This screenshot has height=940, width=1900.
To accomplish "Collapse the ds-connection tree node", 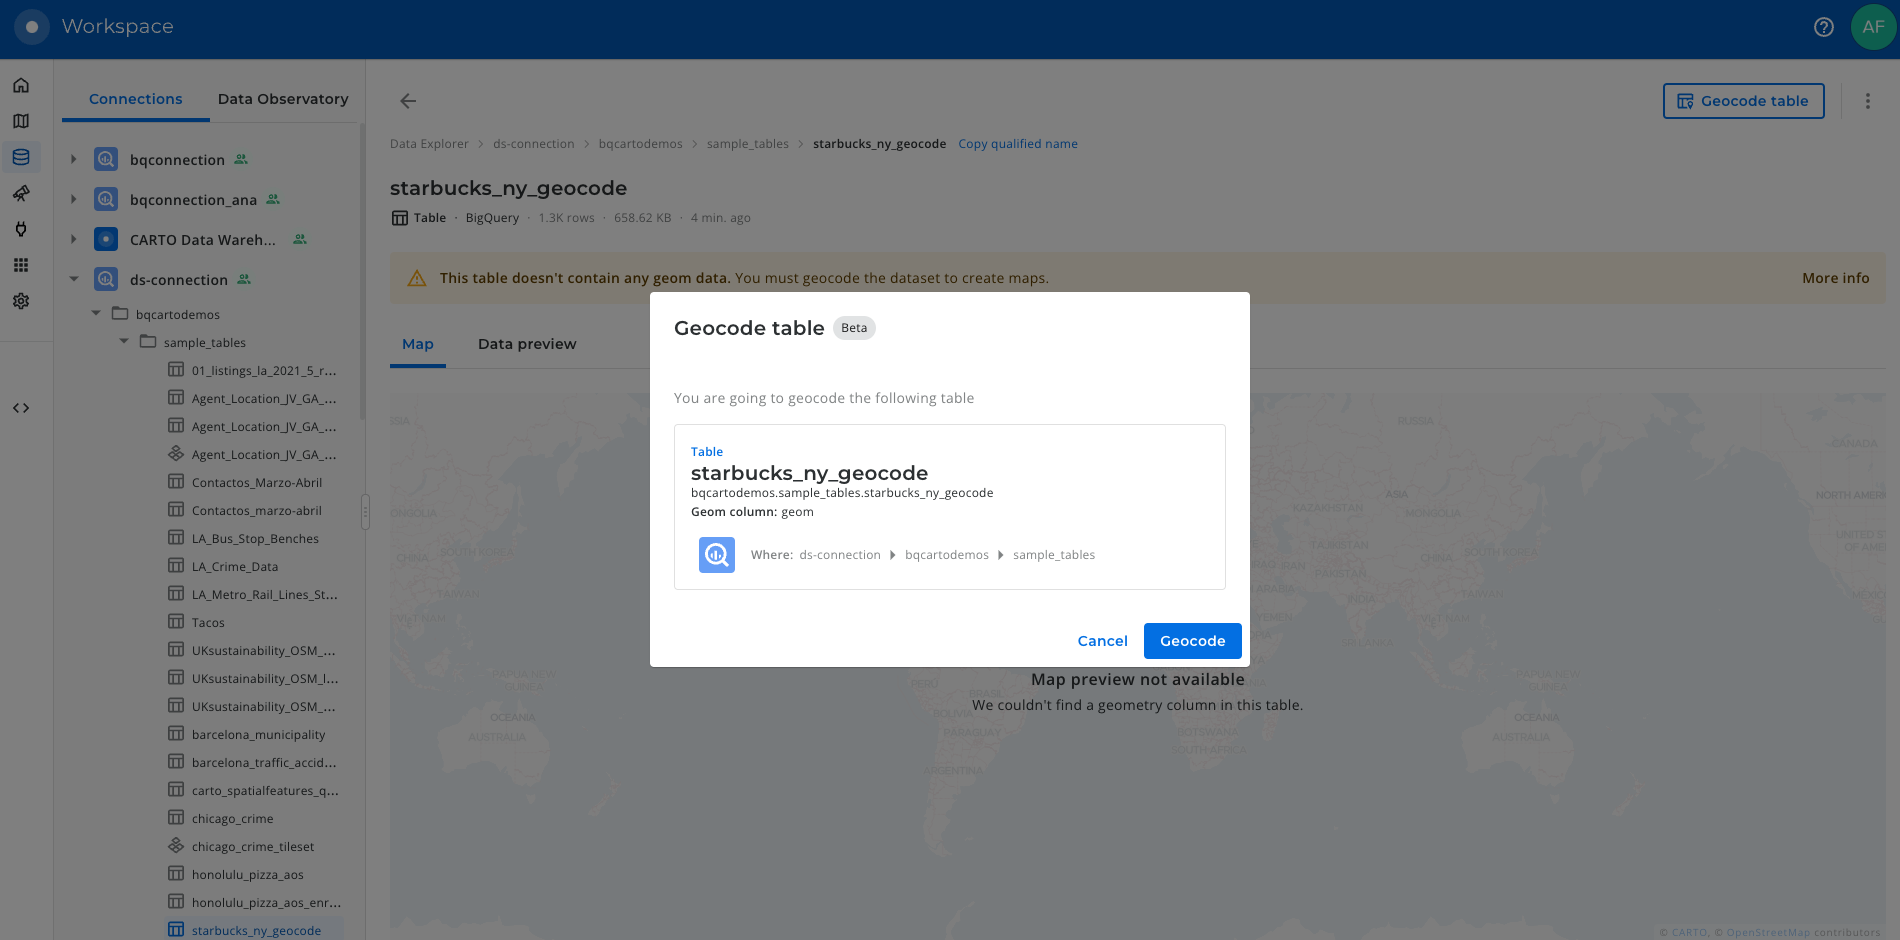I will coord(74,279).
